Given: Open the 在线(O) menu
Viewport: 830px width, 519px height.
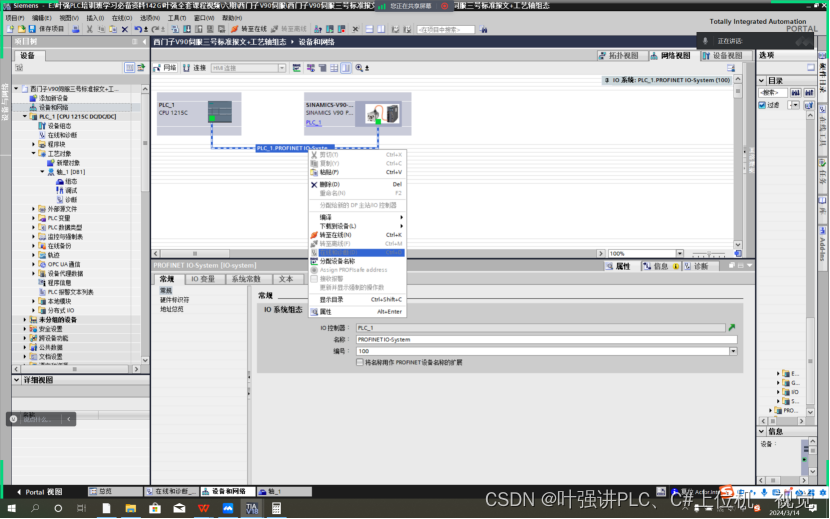Looking at the screenshot, I should pos(122,18).
